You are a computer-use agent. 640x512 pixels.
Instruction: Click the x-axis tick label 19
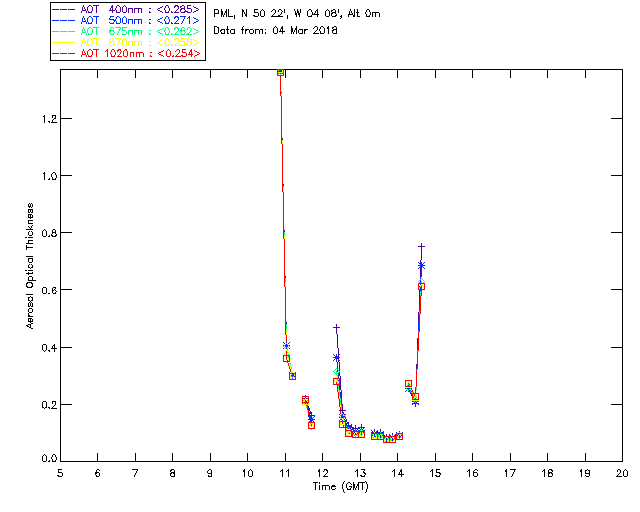[585, 473]
